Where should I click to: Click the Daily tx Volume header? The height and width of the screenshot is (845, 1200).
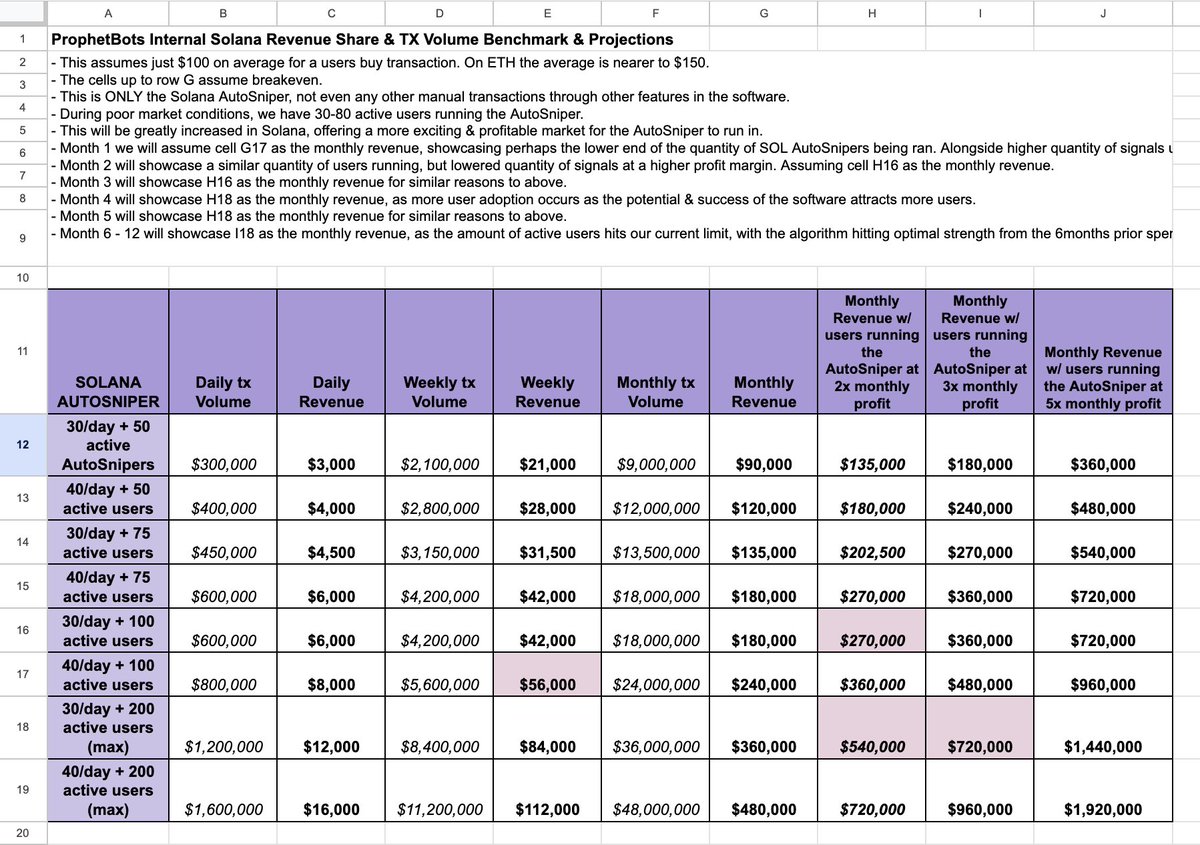coord(222,350)
